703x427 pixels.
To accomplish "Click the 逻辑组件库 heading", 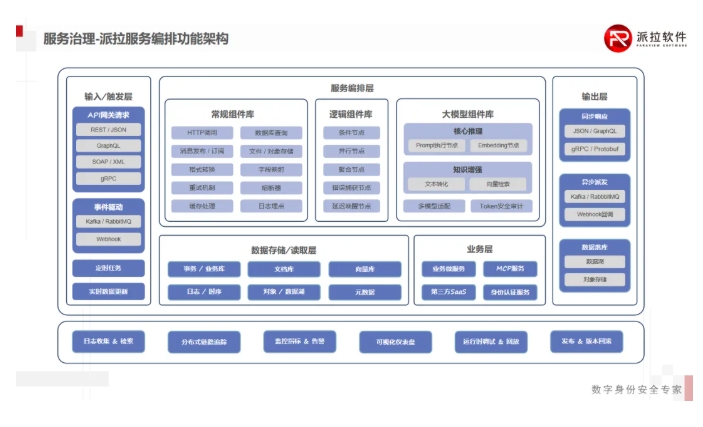I will pos(351,114).
